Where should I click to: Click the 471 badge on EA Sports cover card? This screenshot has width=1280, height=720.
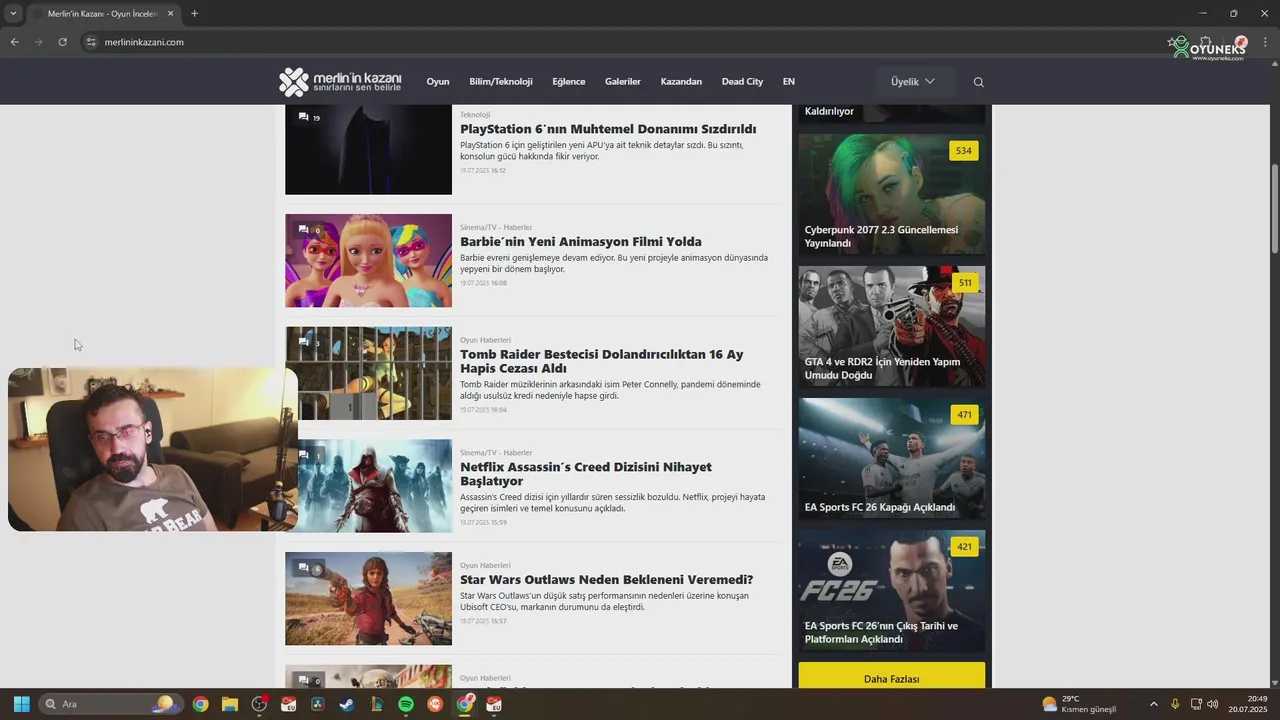964,415
